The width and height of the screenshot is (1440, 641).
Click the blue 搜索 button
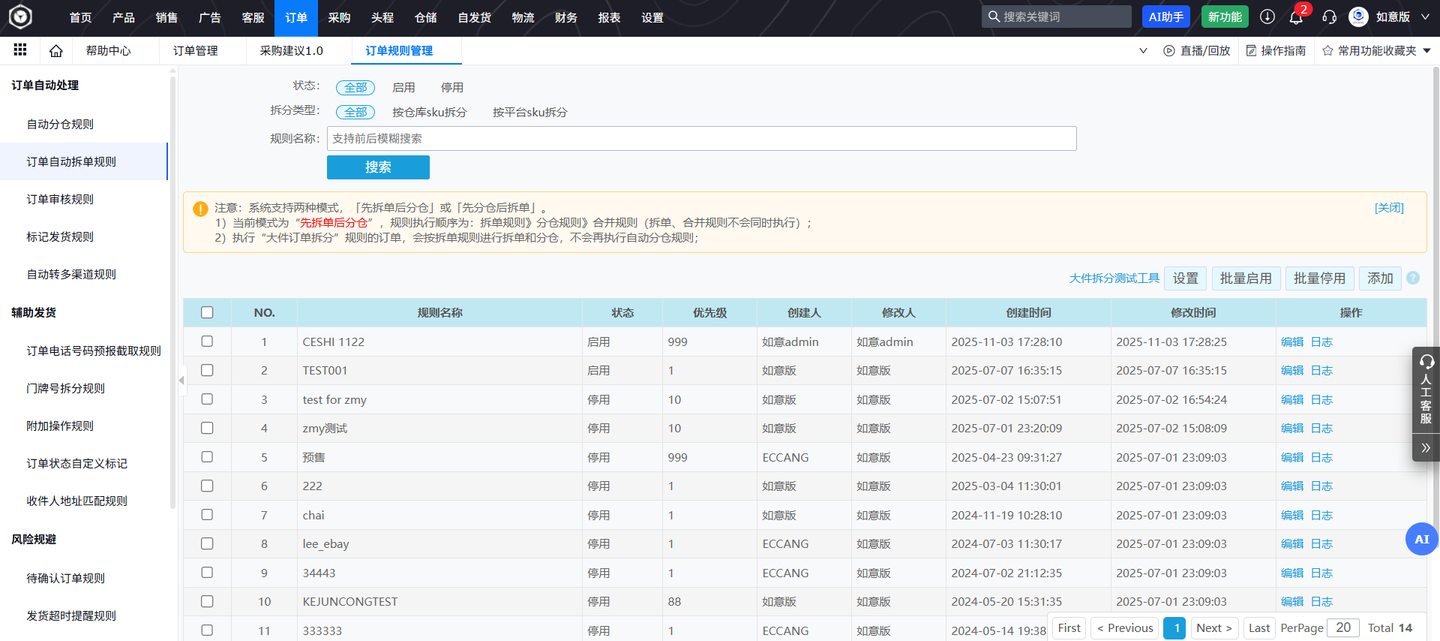tap(378, 167)
